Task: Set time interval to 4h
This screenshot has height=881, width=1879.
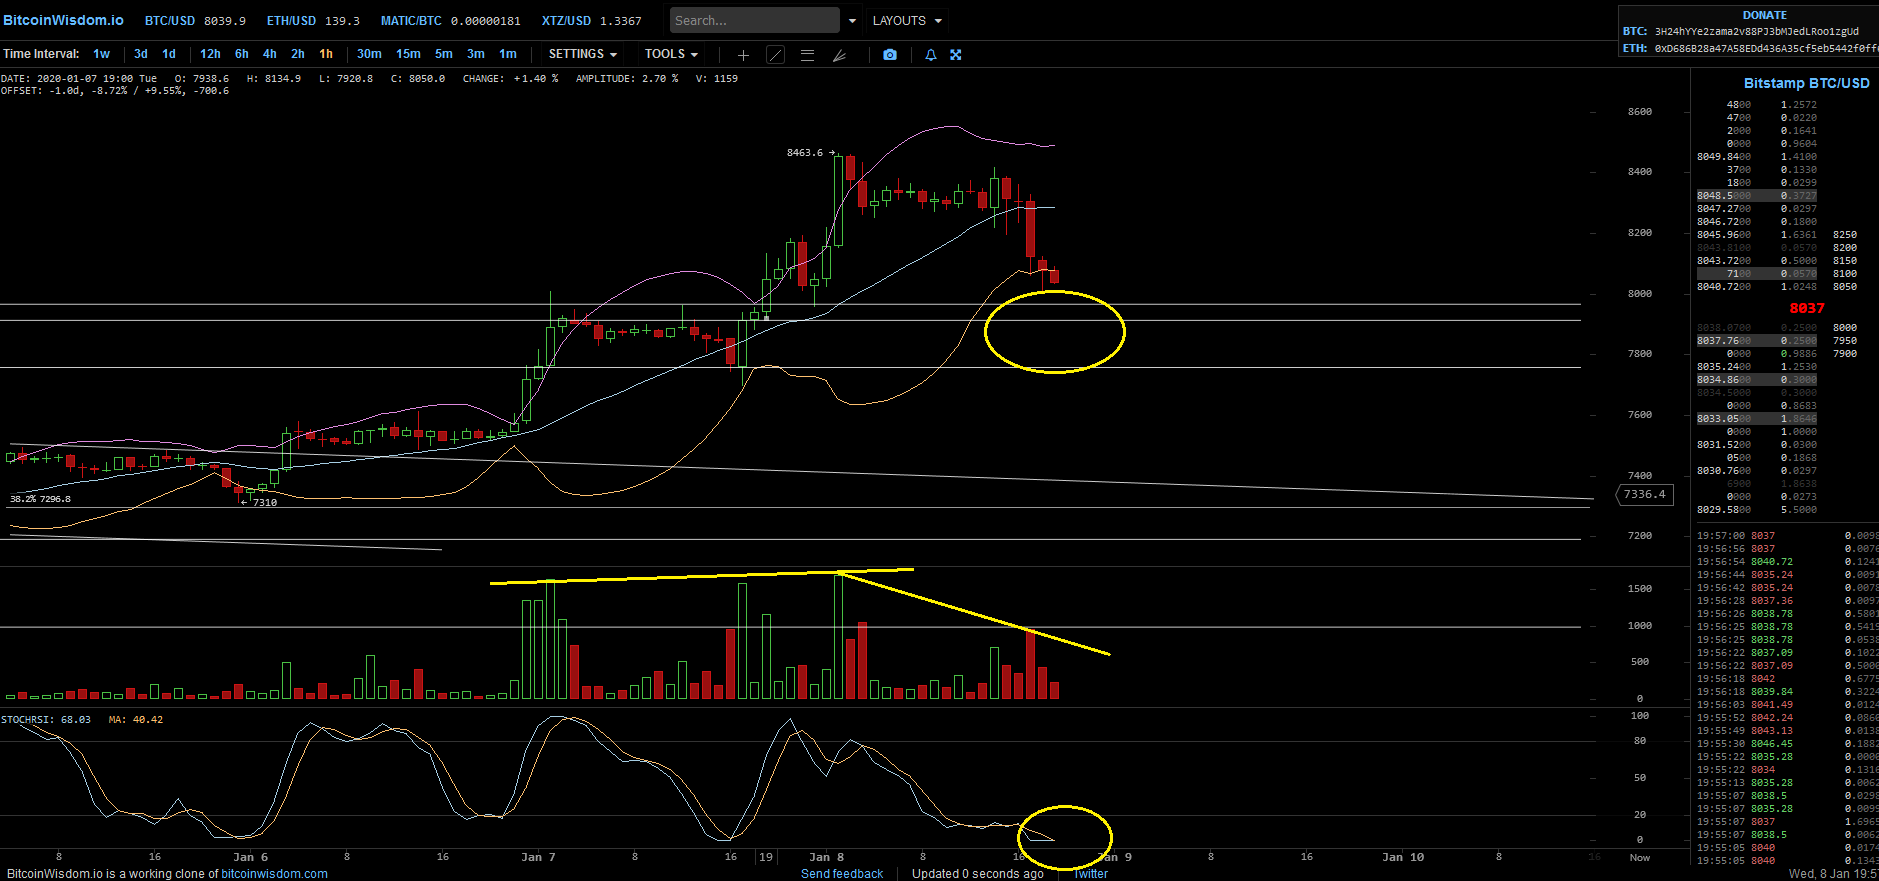Action: point(270,54)
